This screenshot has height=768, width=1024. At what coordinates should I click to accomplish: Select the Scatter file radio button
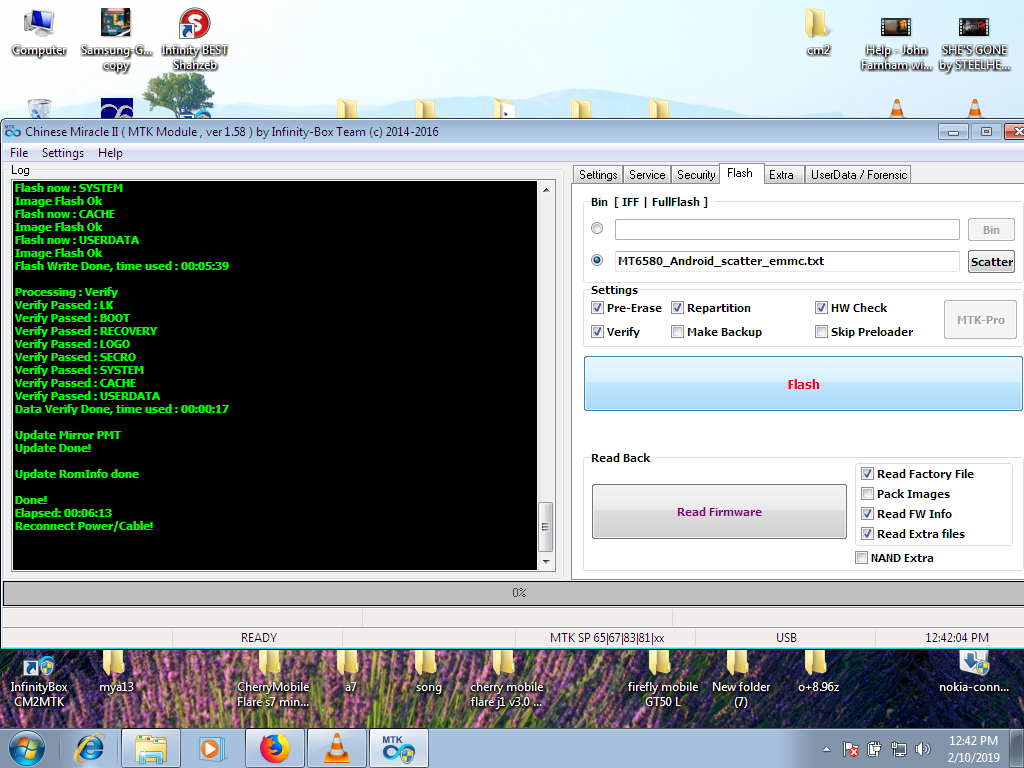(x=597, y=260)
